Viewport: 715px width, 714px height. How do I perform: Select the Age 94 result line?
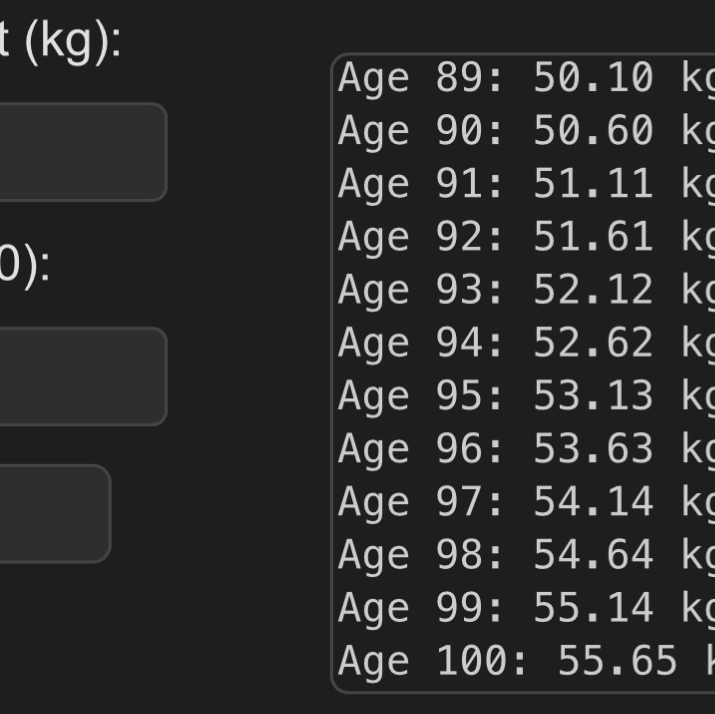coord(525,343)
